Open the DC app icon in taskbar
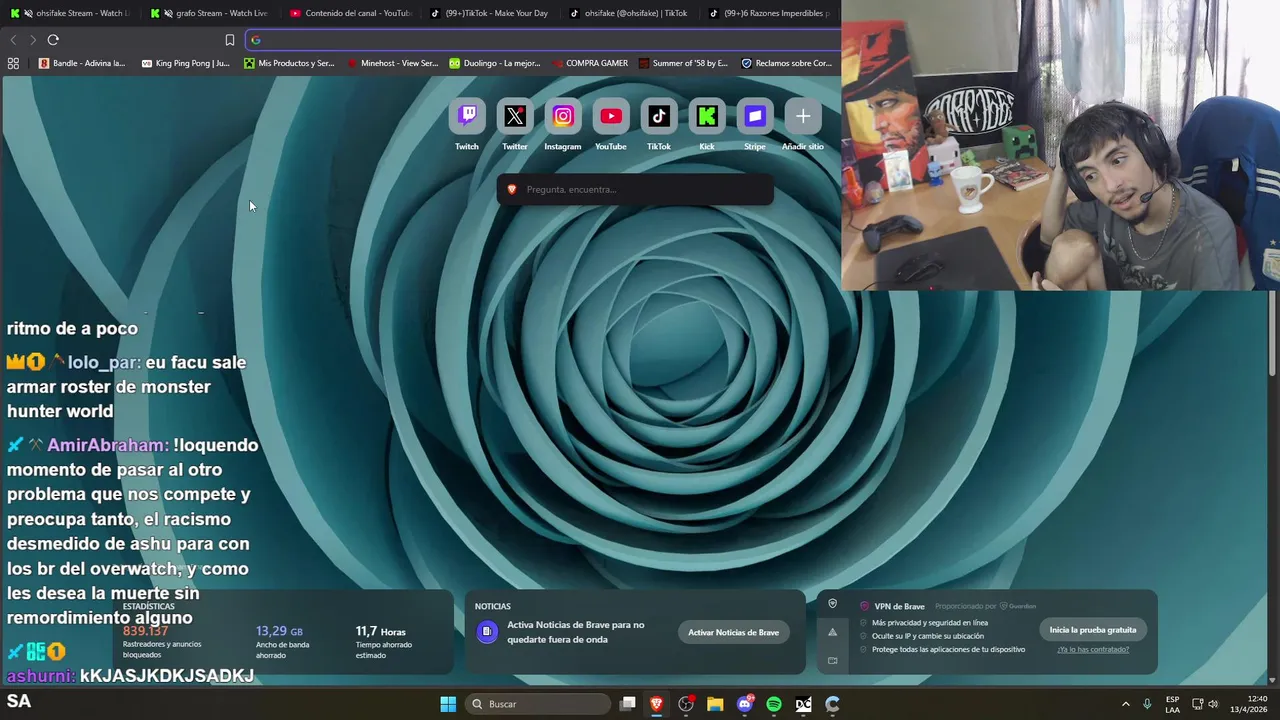This screenshot has height=720, width=1280. (803, 704)
